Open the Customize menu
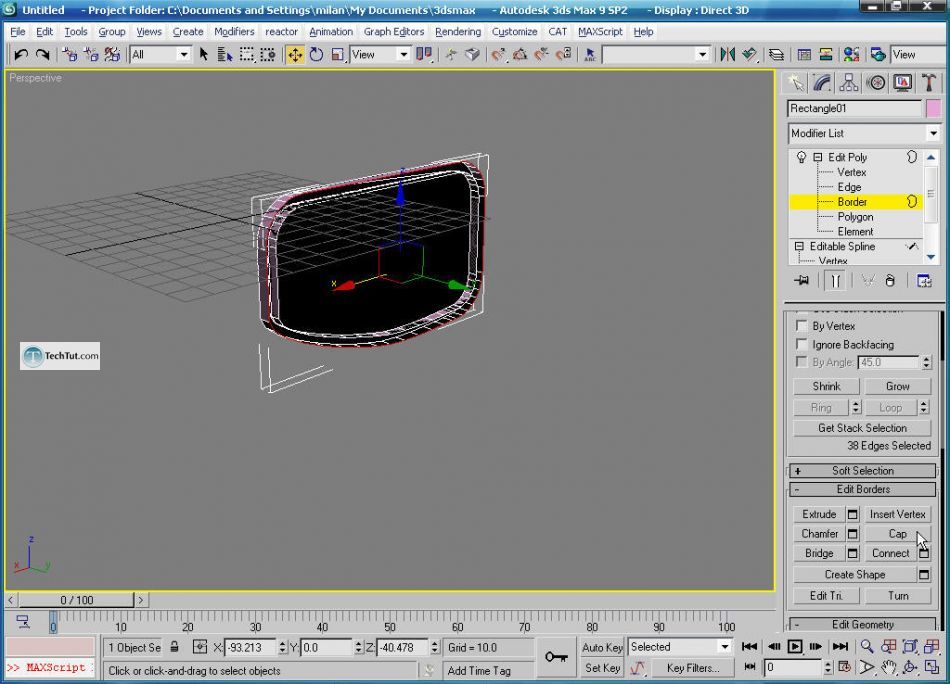The width and height of the screenshot is (950, 684). (514, 32)
